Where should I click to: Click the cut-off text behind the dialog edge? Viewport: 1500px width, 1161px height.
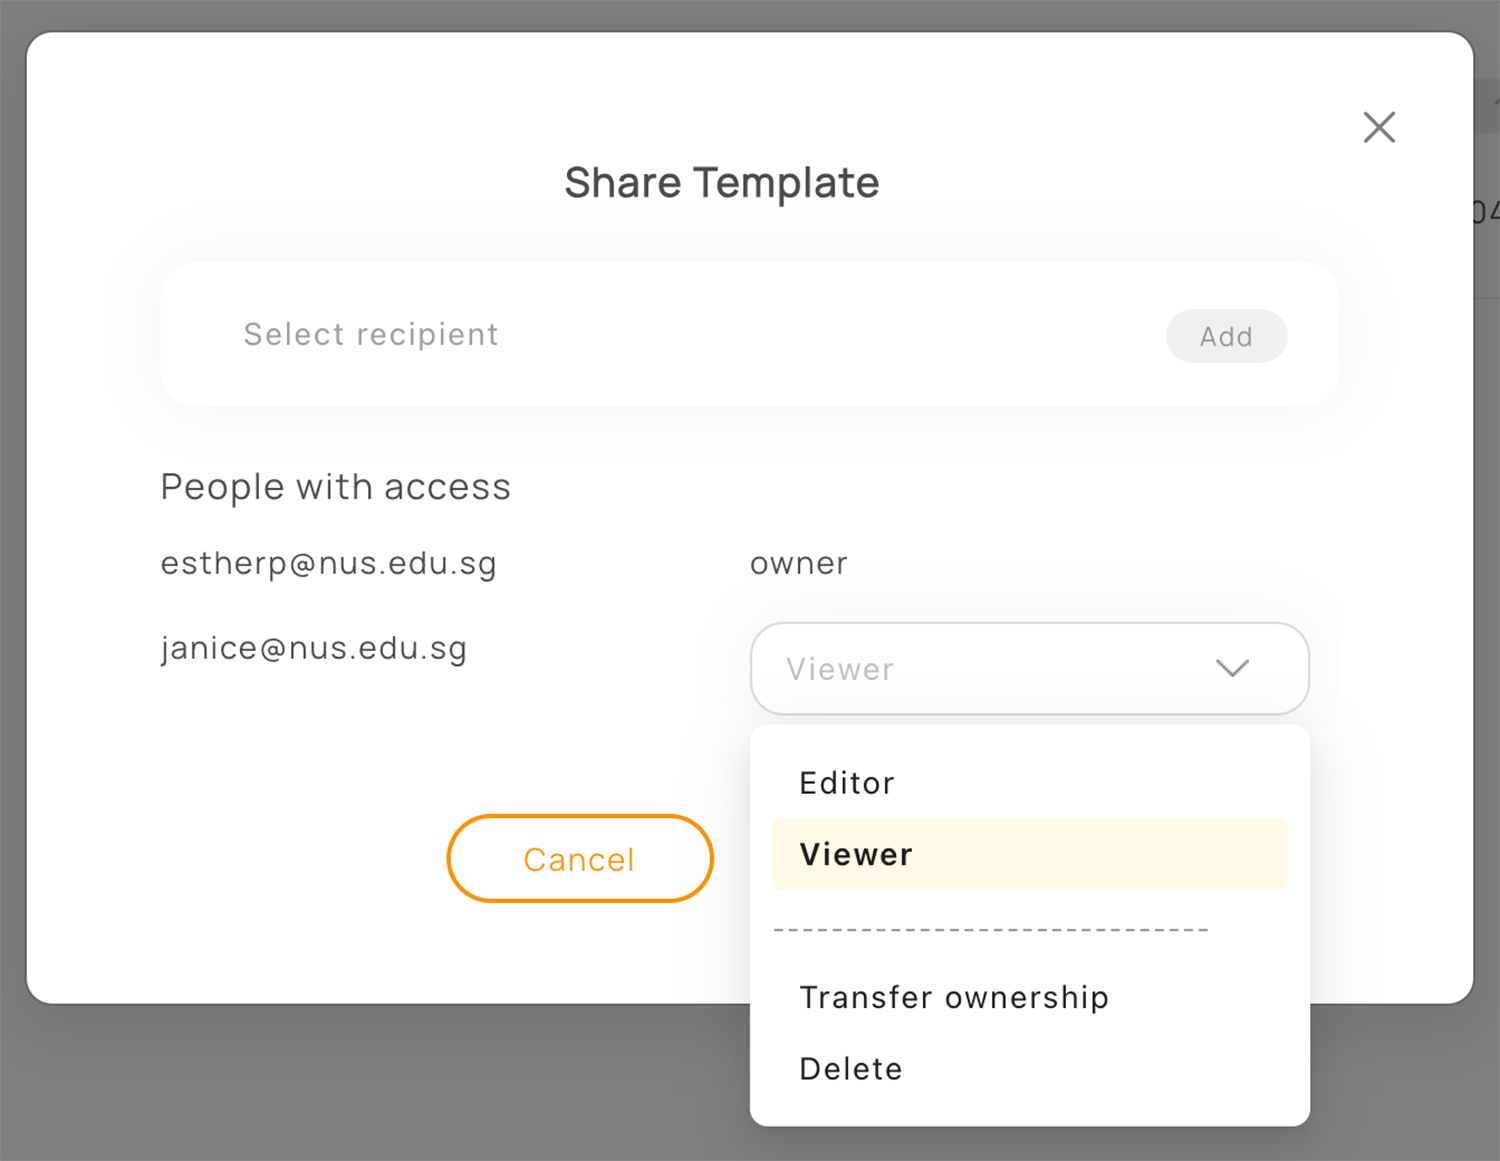pyautogui.click(x=1486, y=212)
